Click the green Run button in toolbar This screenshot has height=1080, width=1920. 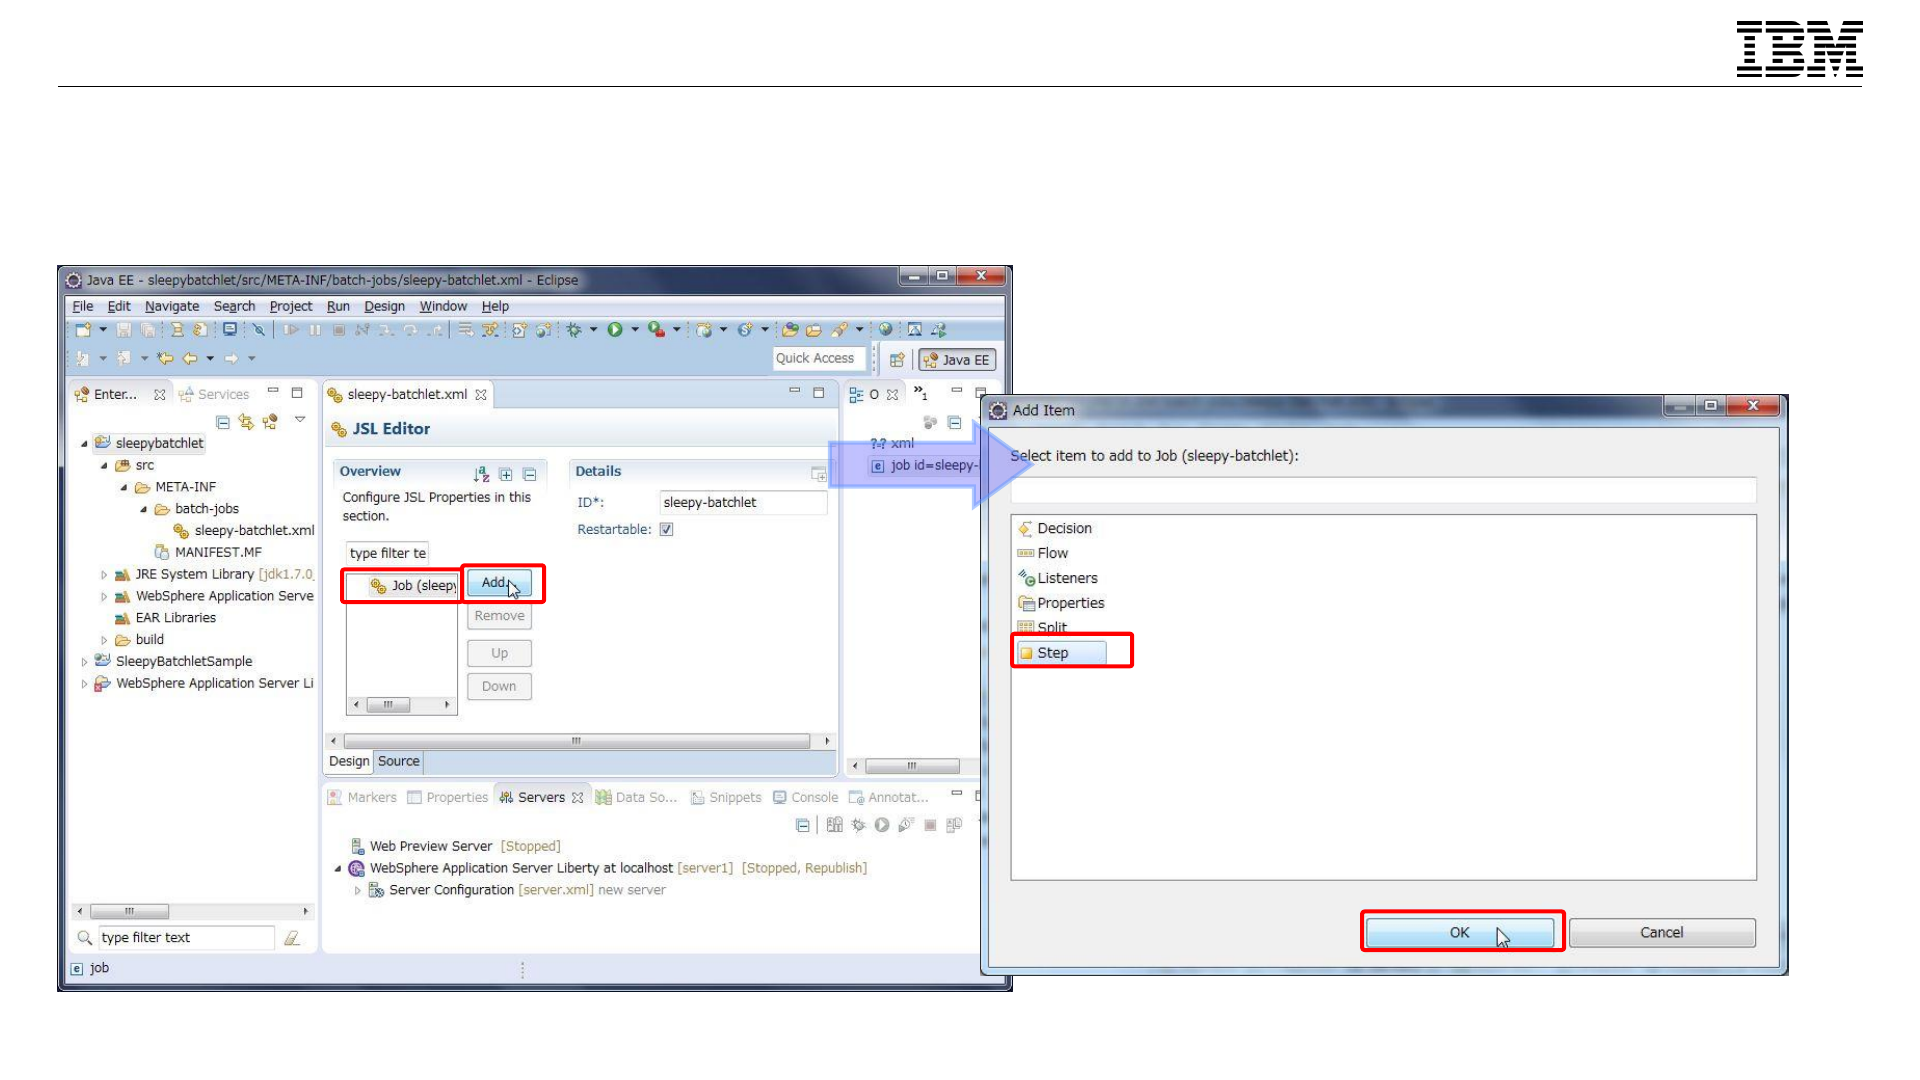(615, 330)
